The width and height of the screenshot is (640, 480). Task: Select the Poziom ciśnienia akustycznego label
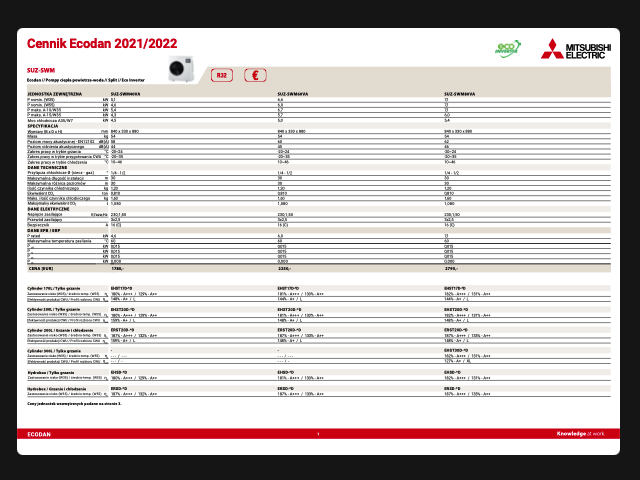[56, 147]
